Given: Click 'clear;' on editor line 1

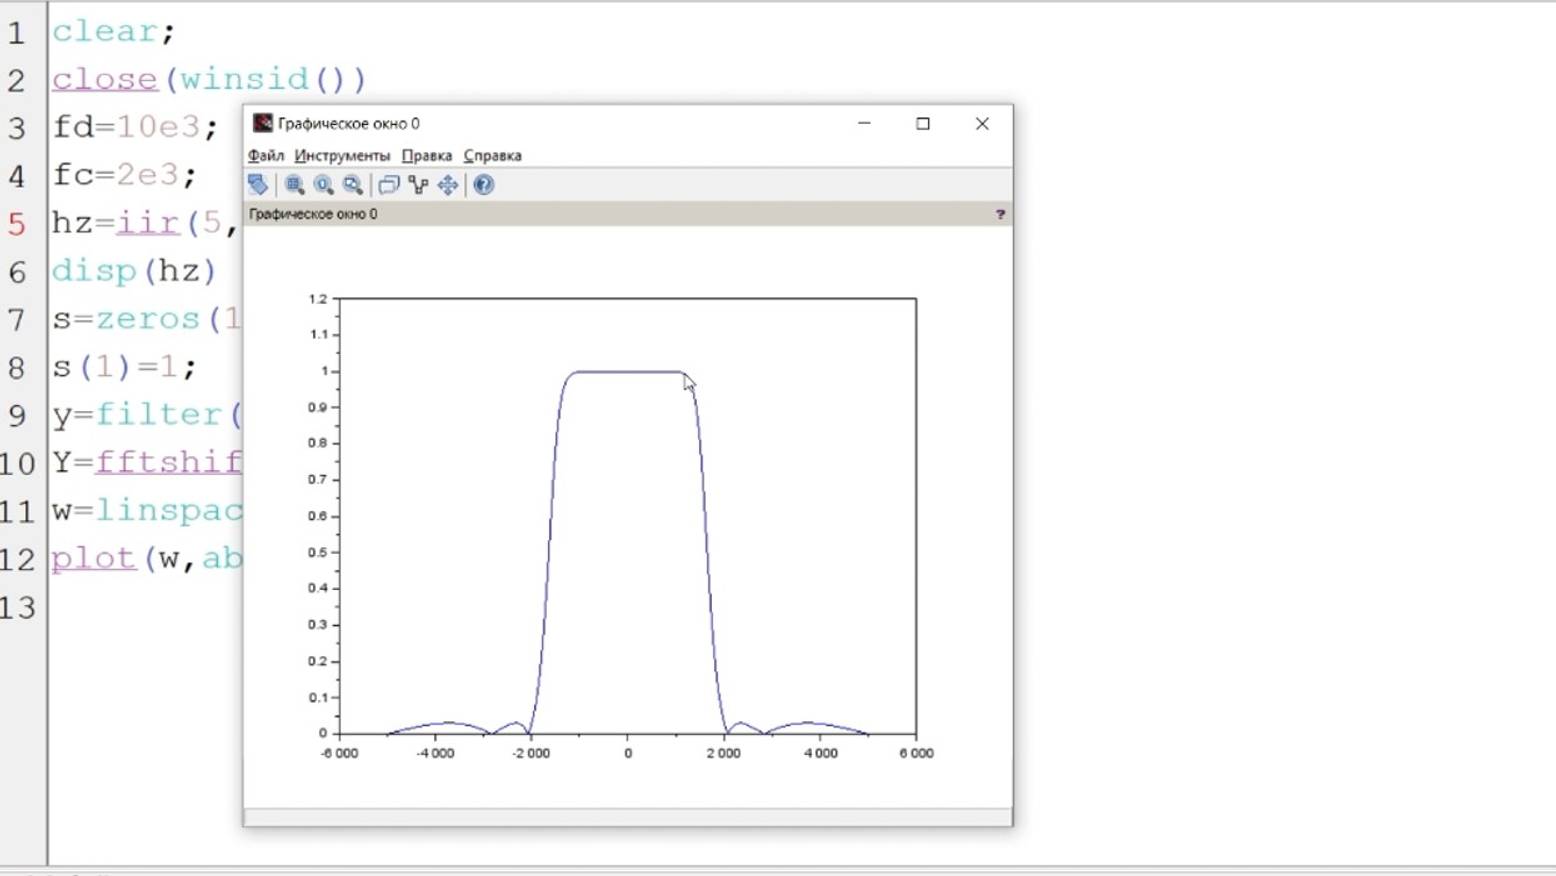Looking at the screenshot, I should click(x=113, y=32).
